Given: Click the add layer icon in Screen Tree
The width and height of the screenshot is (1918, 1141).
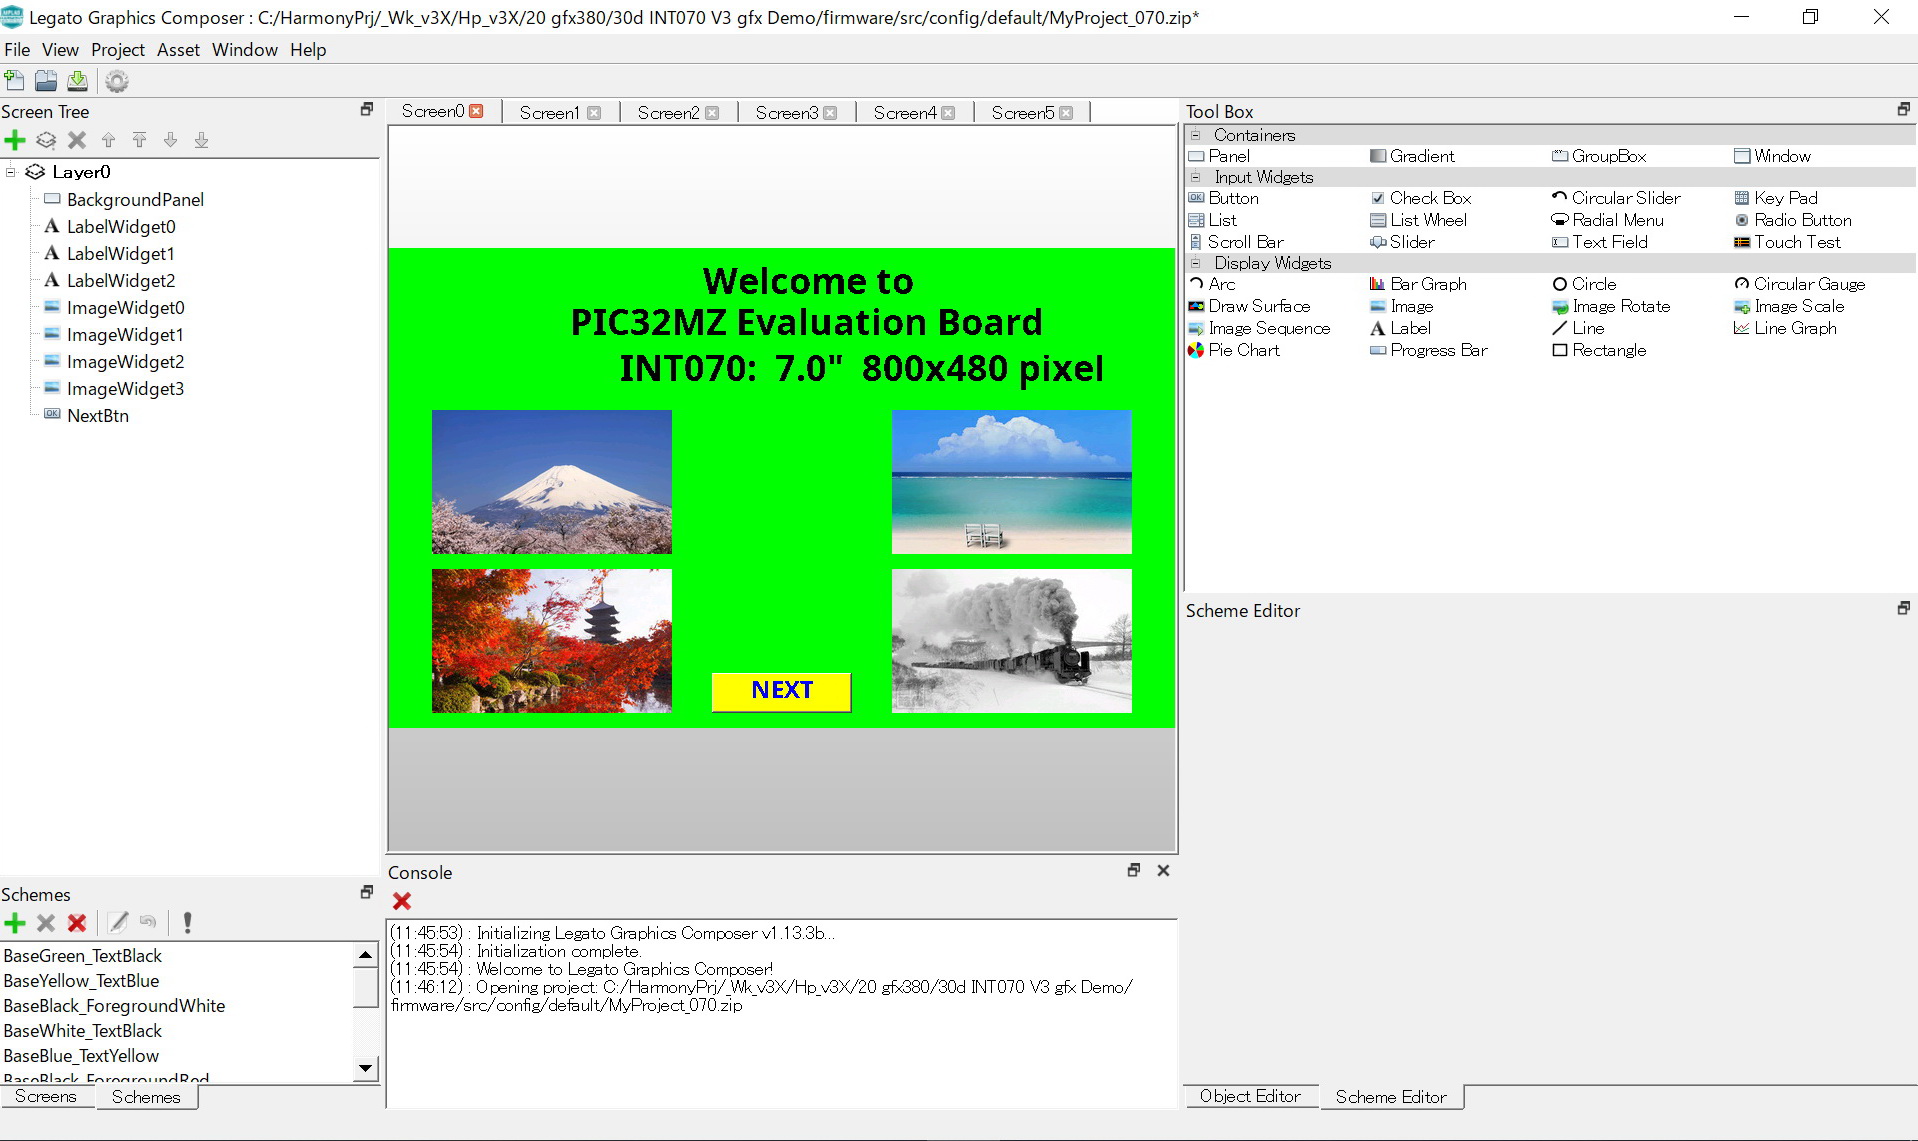Looking at the screenshot, I should pos(46,140).
